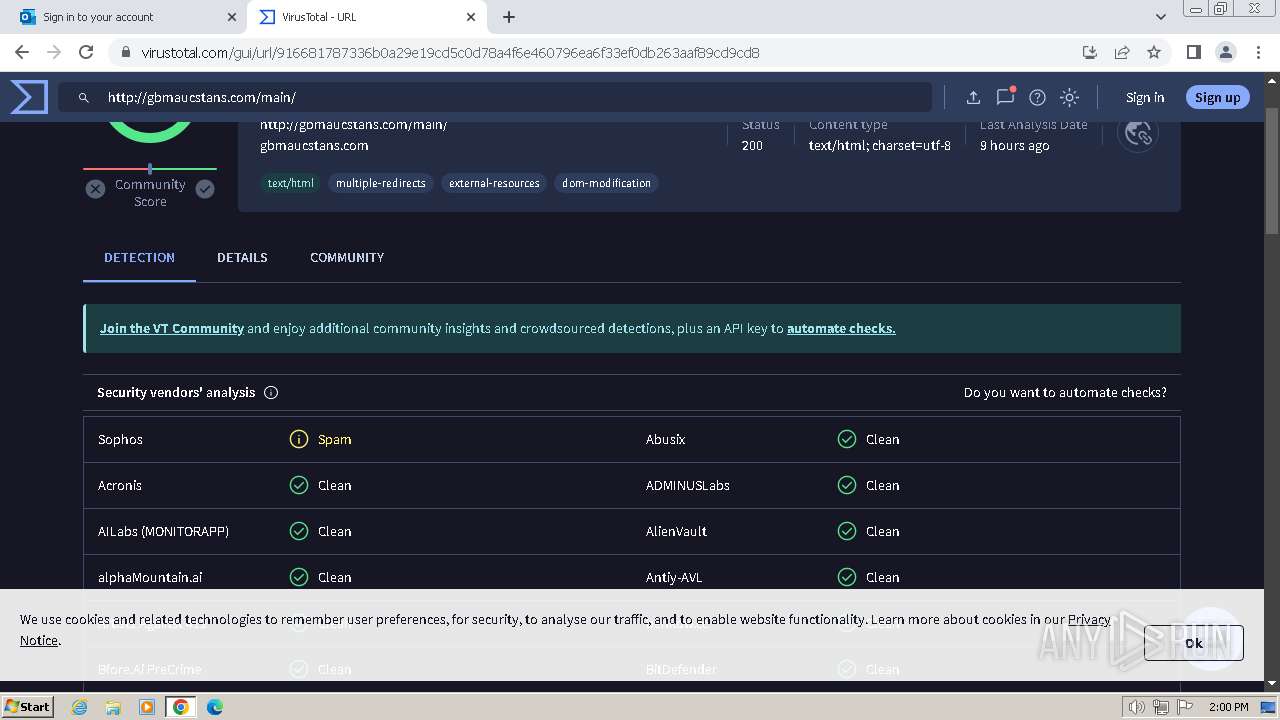
Task: Switch to the DETAILS tab
Action: pos(242,257)
